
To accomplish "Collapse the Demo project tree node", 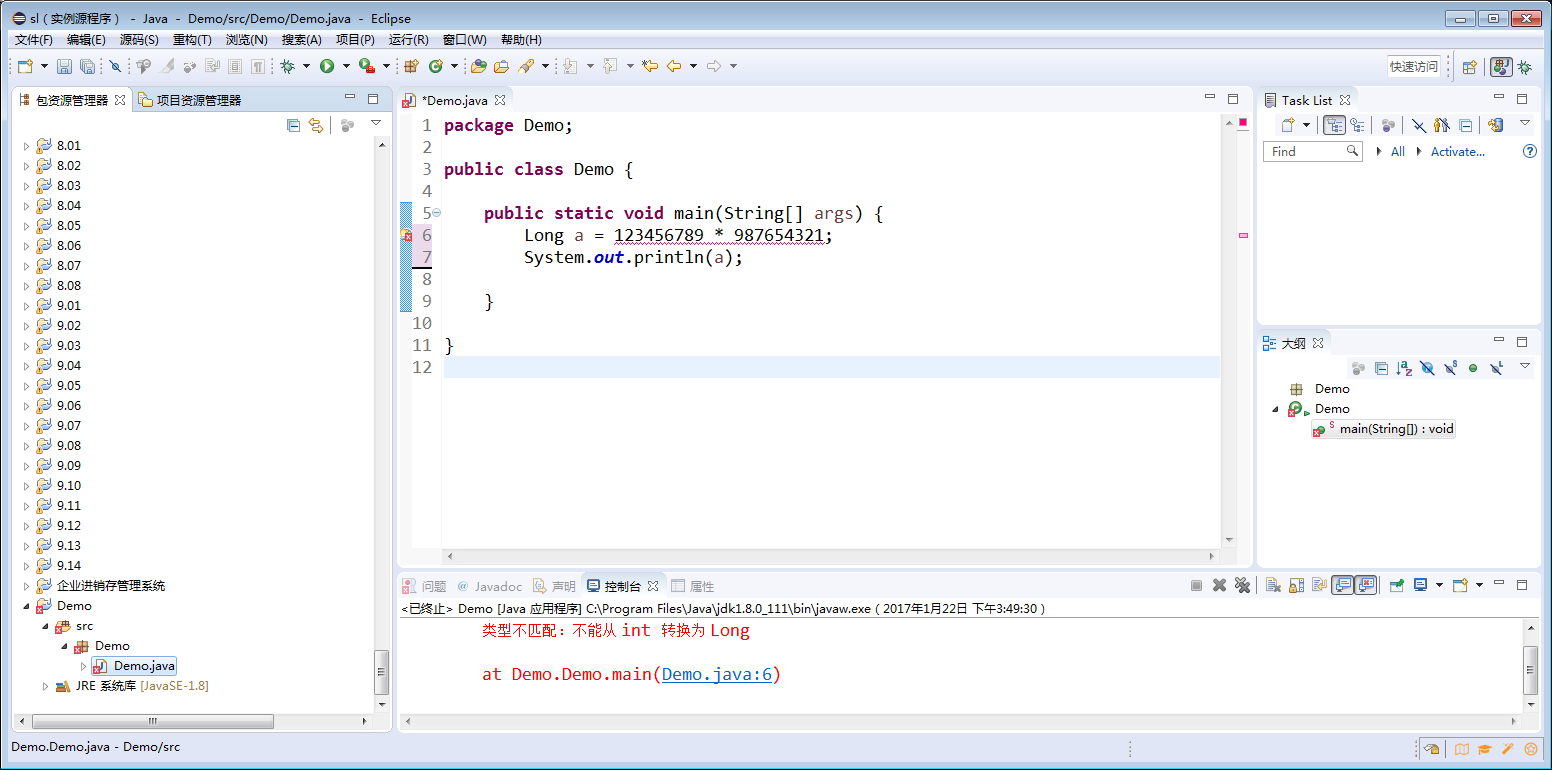I will tap(27, 606).
